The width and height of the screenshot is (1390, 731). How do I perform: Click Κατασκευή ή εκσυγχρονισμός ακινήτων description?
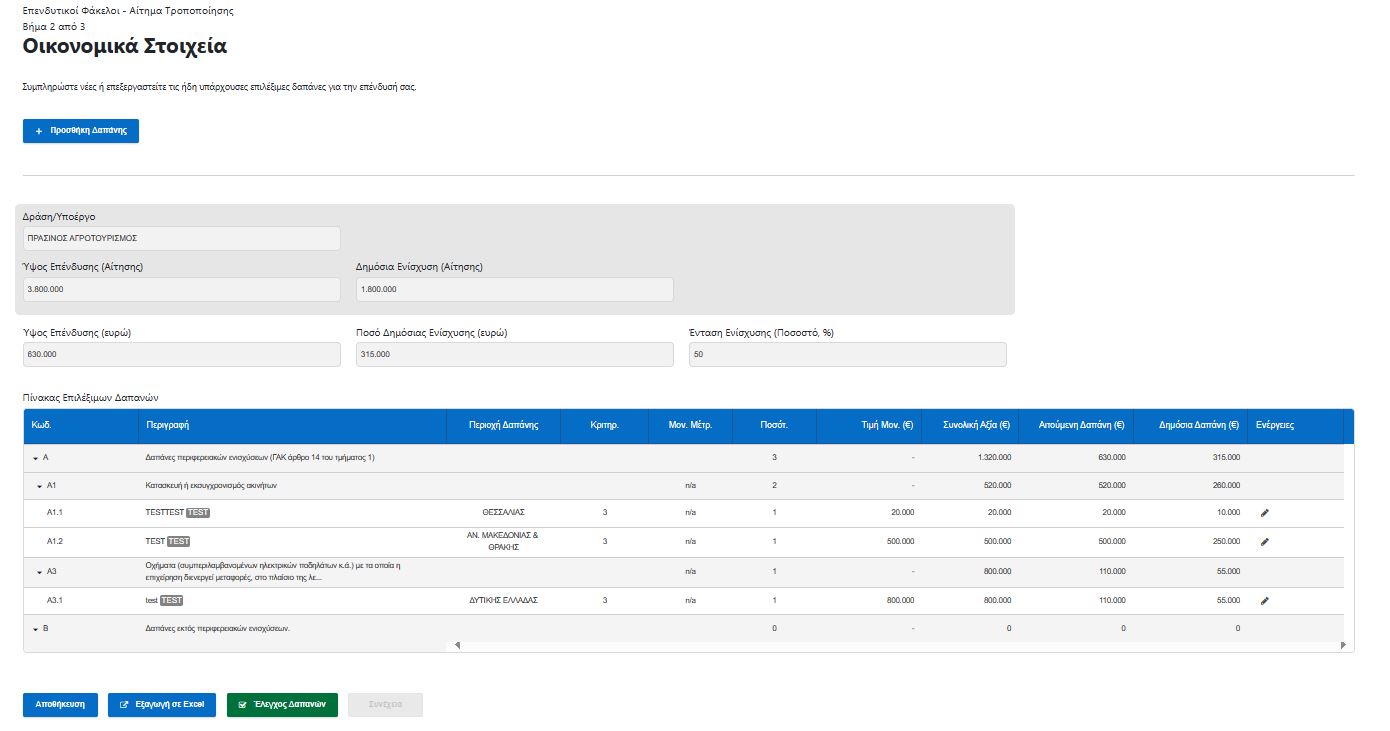click(211, 485)
